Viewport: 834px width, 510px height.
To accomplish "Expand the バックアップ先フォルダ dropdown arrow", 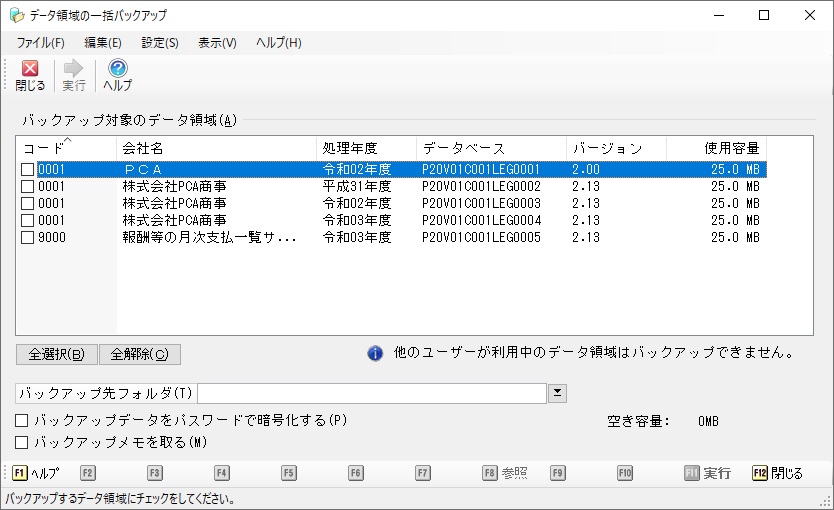I will tap(558, 393).
